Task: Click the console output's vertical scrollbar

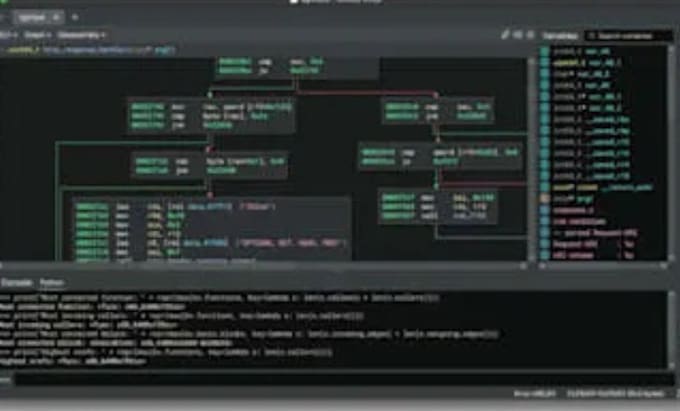Action: tap(671, 329)
